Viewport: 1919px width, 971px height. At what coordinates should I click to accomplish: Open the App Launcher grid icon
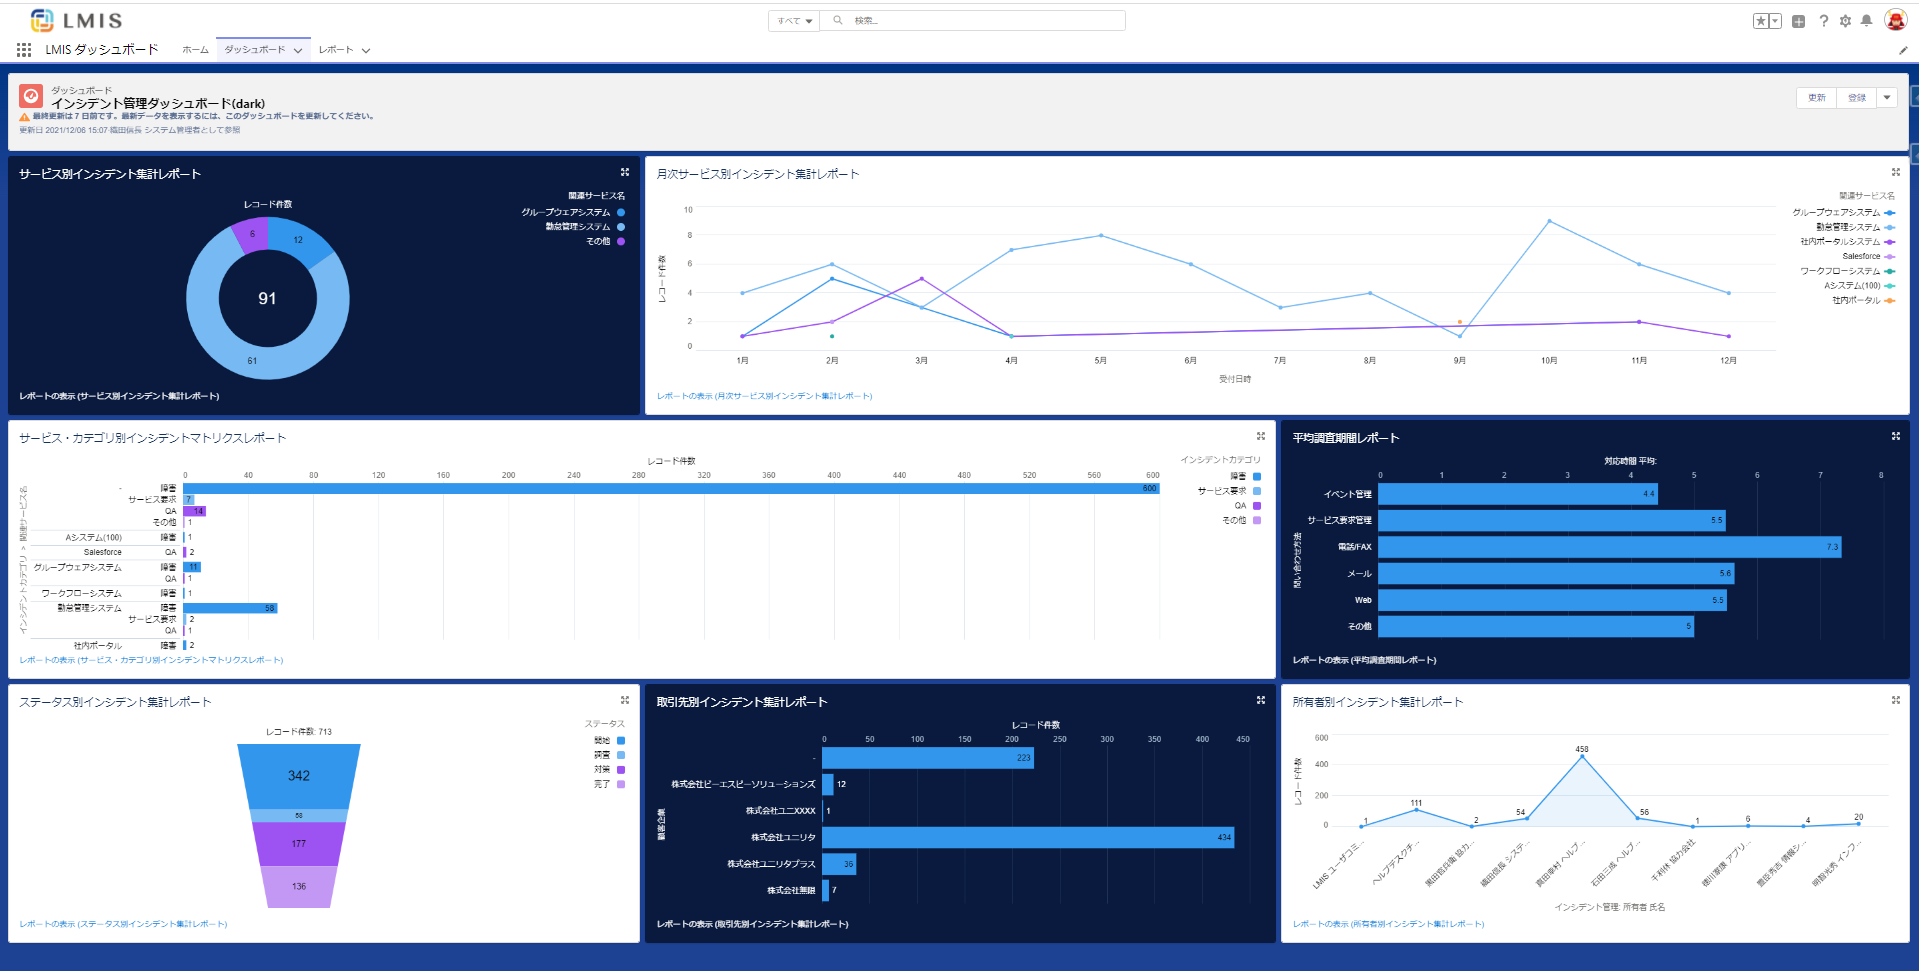coord(24,50)
